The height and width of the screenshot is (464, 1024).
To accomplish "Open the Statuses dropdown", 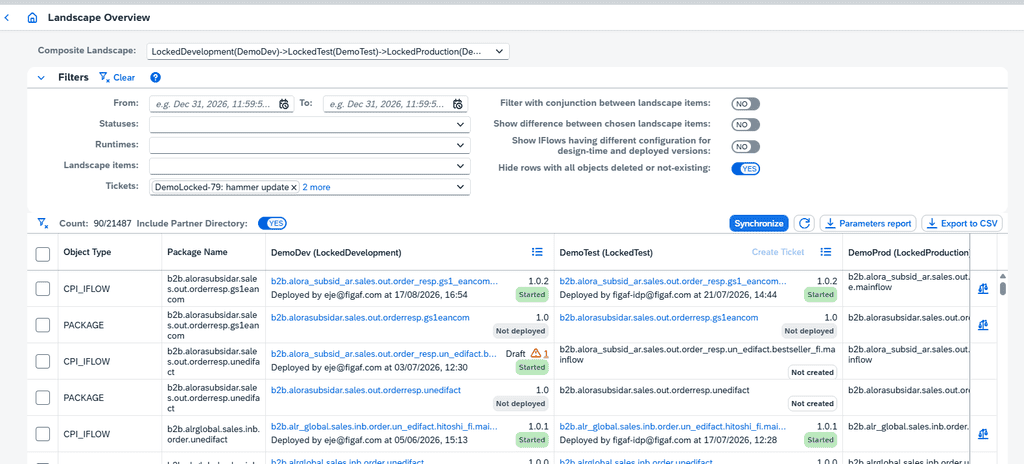I will click(310, 124).
